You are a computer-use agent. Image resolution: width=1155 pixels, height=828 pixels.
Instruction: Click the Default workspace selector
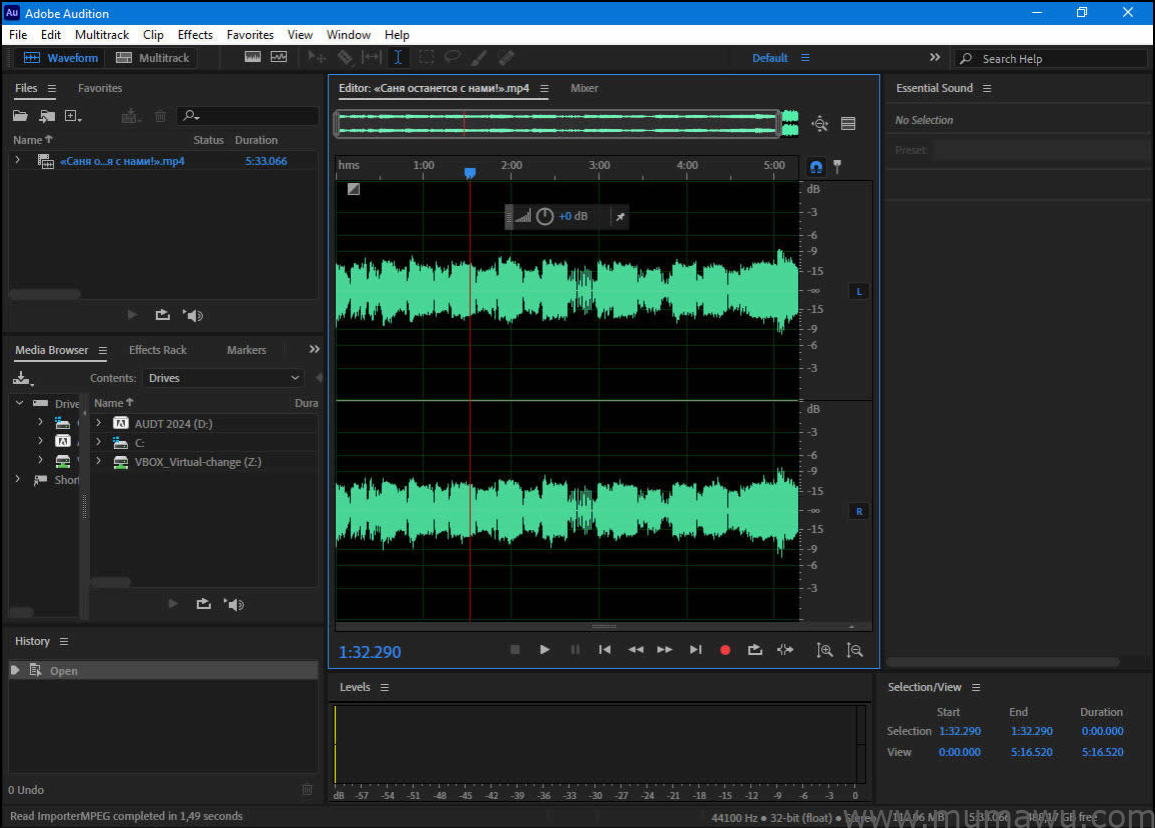click(x=768, y=58)
